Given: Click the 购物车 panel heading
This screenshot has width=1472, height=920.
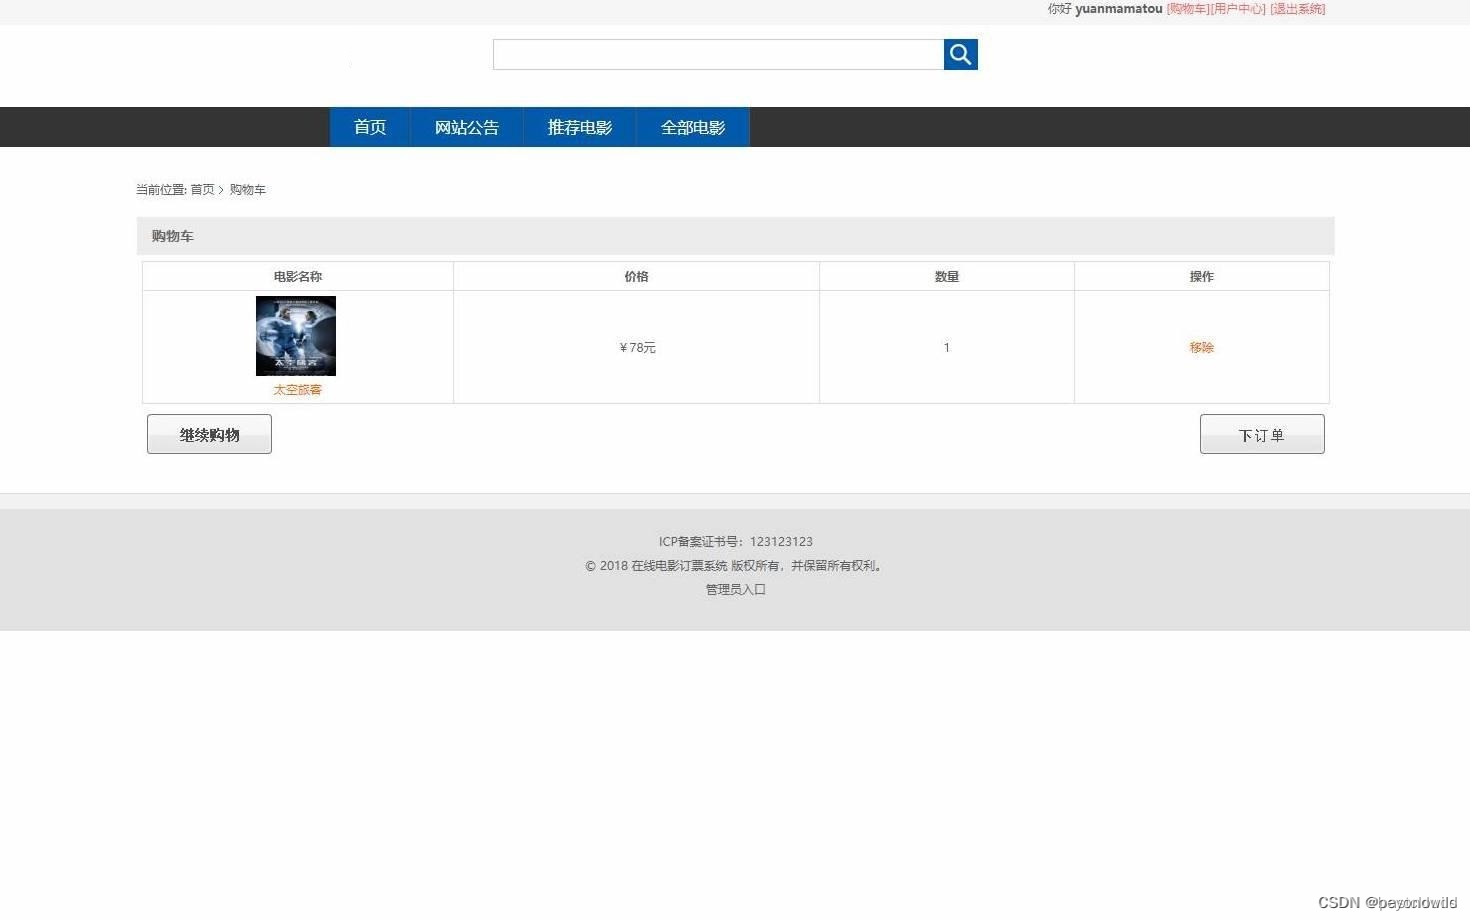Looking at the screenshot, I should (x=173, y=236).
